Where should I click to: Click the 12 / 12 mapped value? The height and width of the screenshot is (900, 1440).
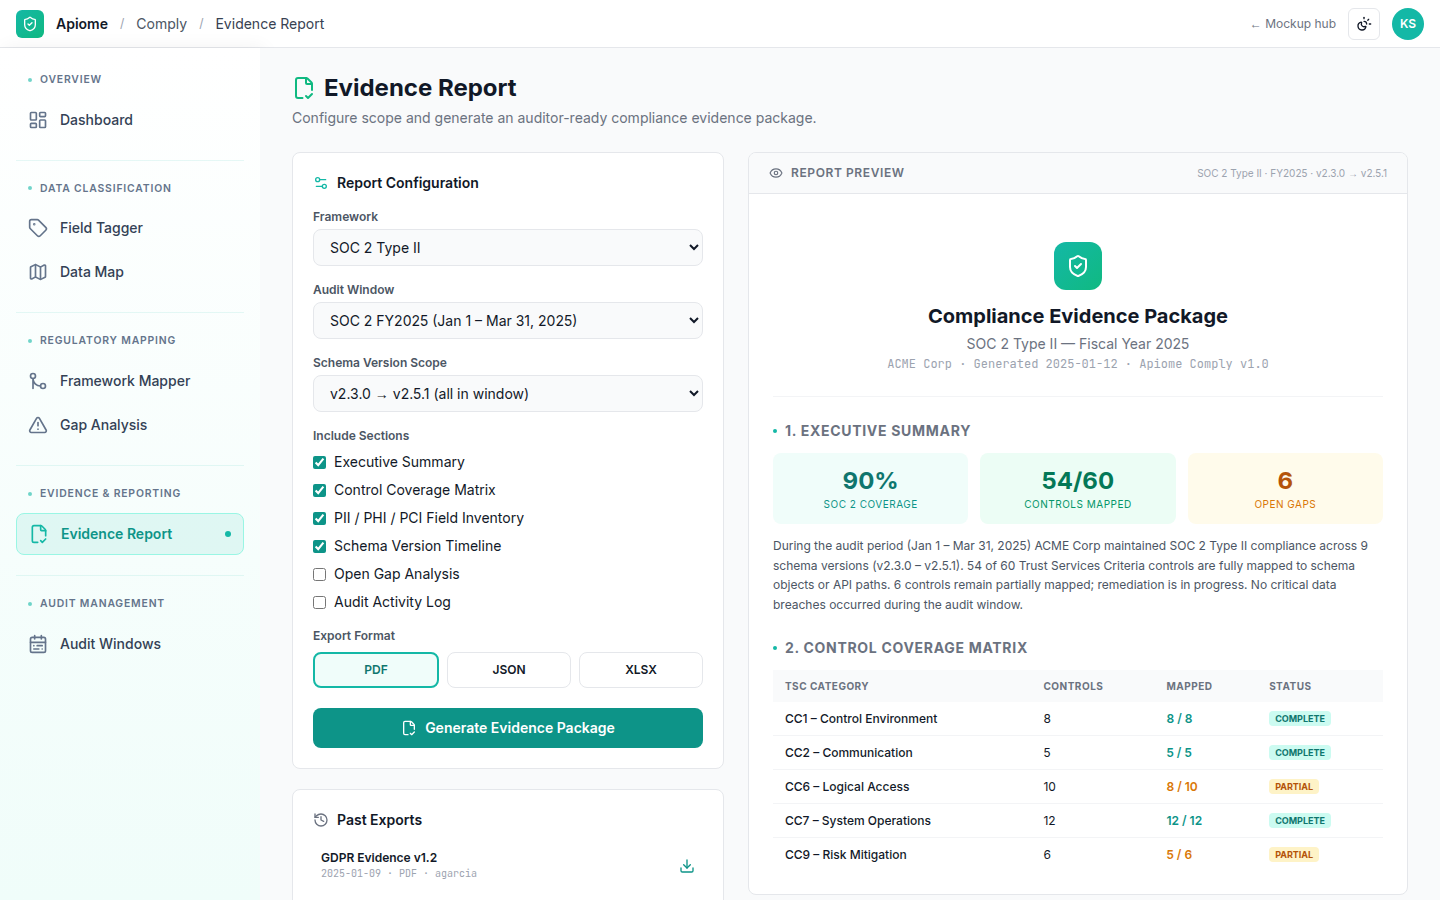1184,821
